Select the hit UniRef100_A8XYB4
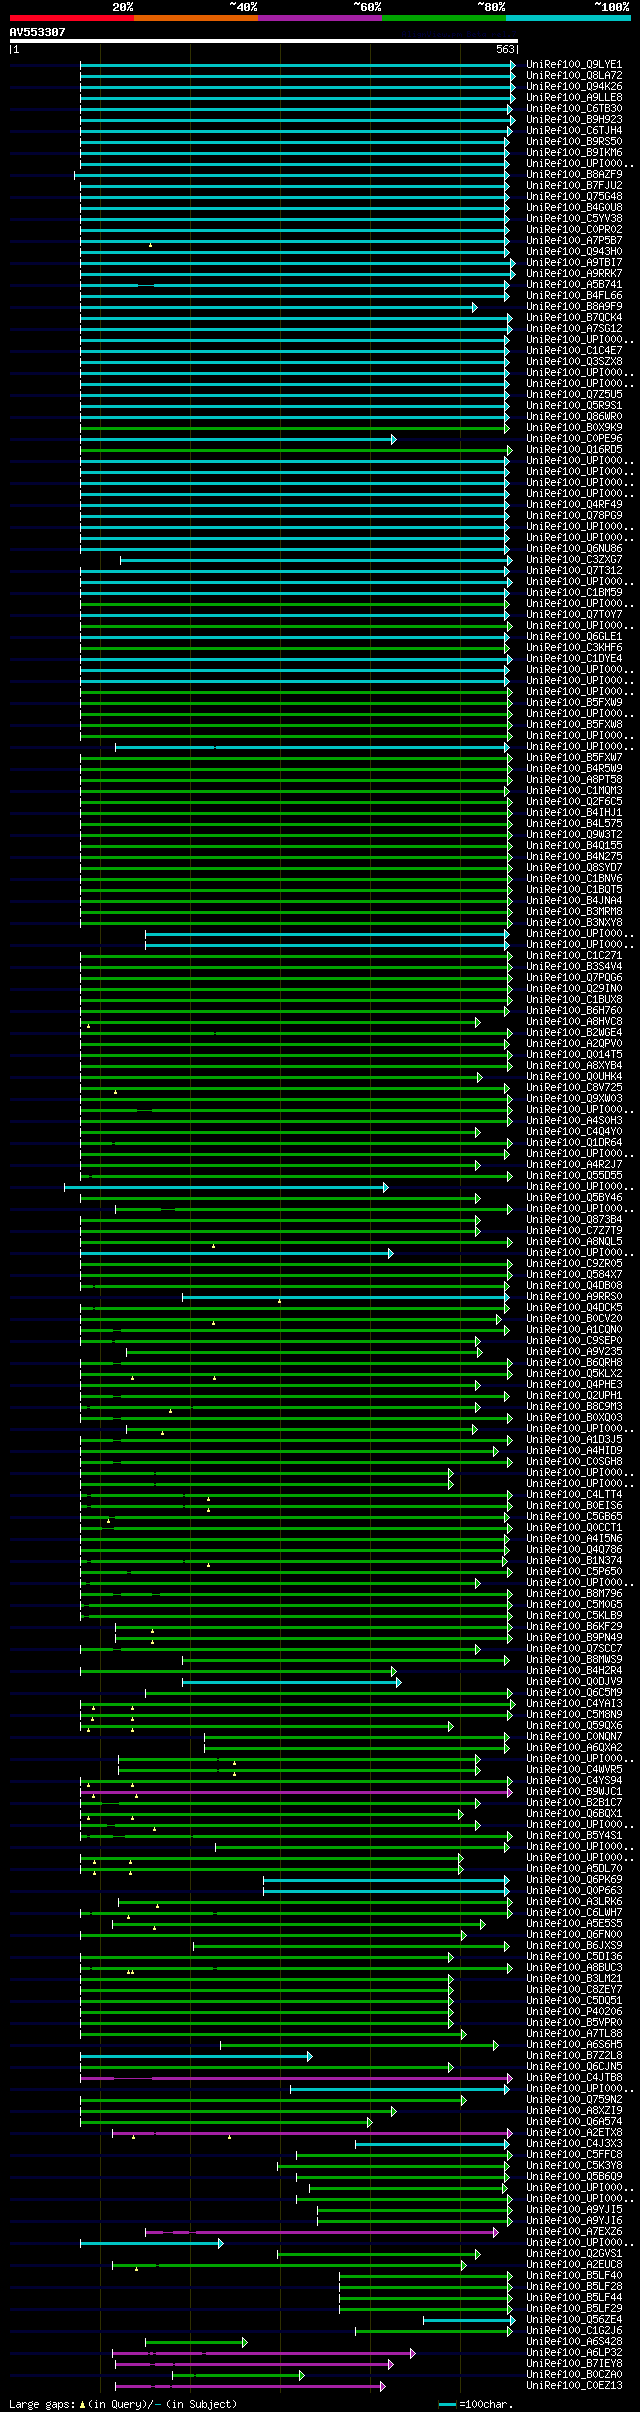 pyautogui.click(x=574, y=1066)
